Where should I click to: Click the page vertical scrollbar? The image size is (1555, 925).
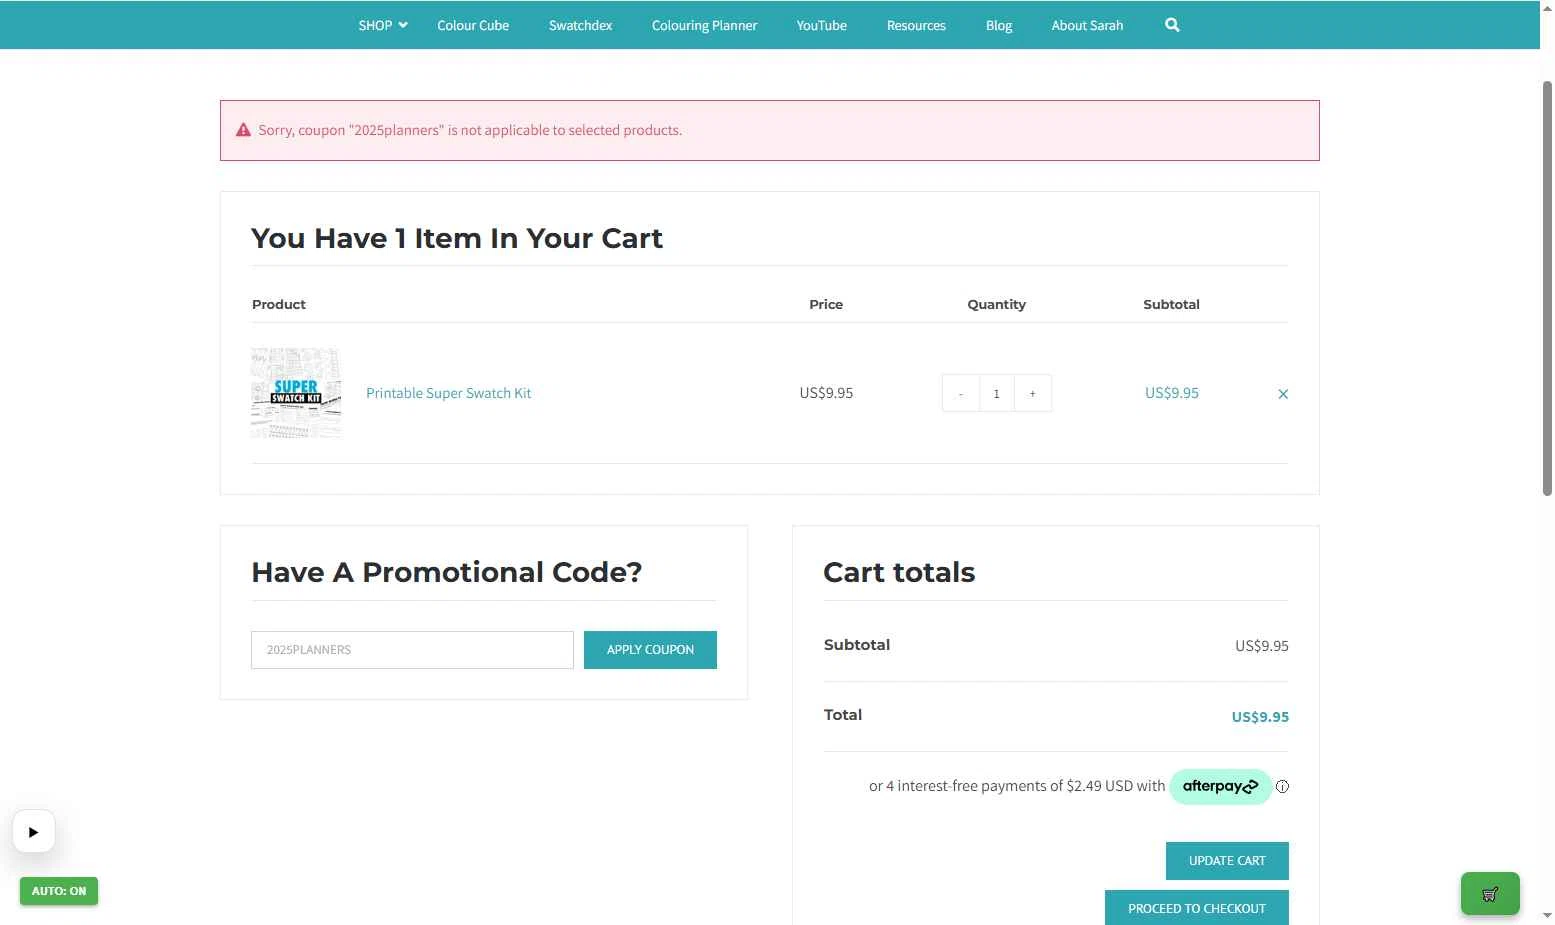[1547, 288]
